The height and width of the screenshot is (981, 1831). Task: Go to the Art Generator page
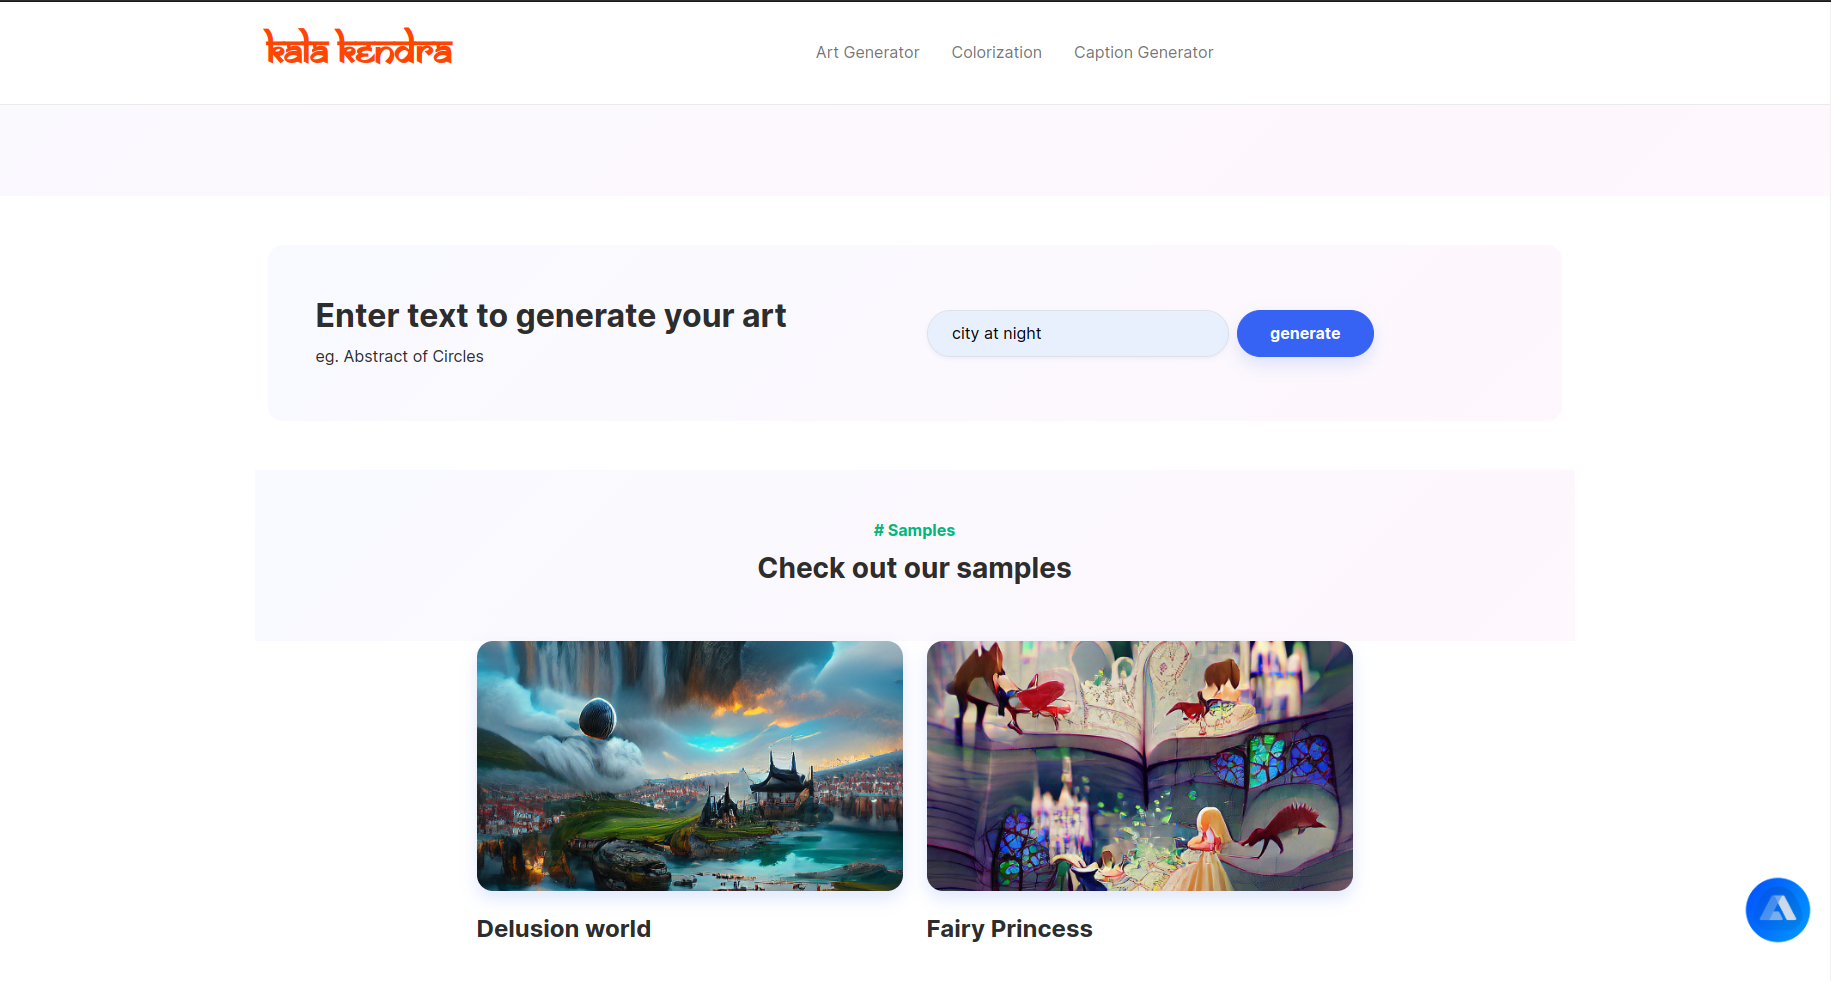[867, 52]
